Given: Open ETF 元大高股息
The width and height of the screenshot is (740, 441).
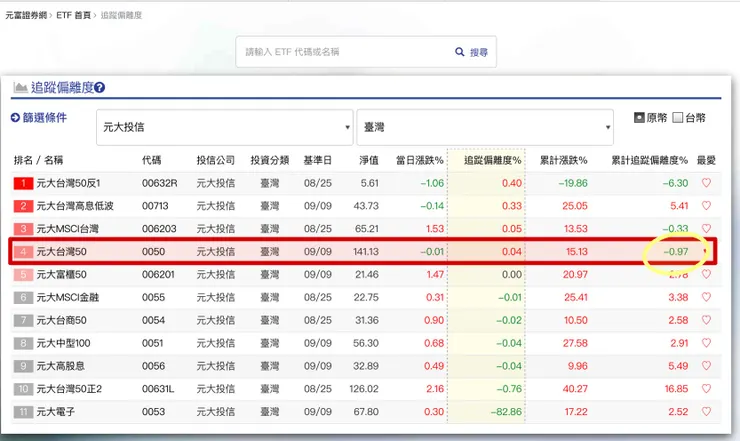Looking at the screenshot, I should tap(60, 366).
